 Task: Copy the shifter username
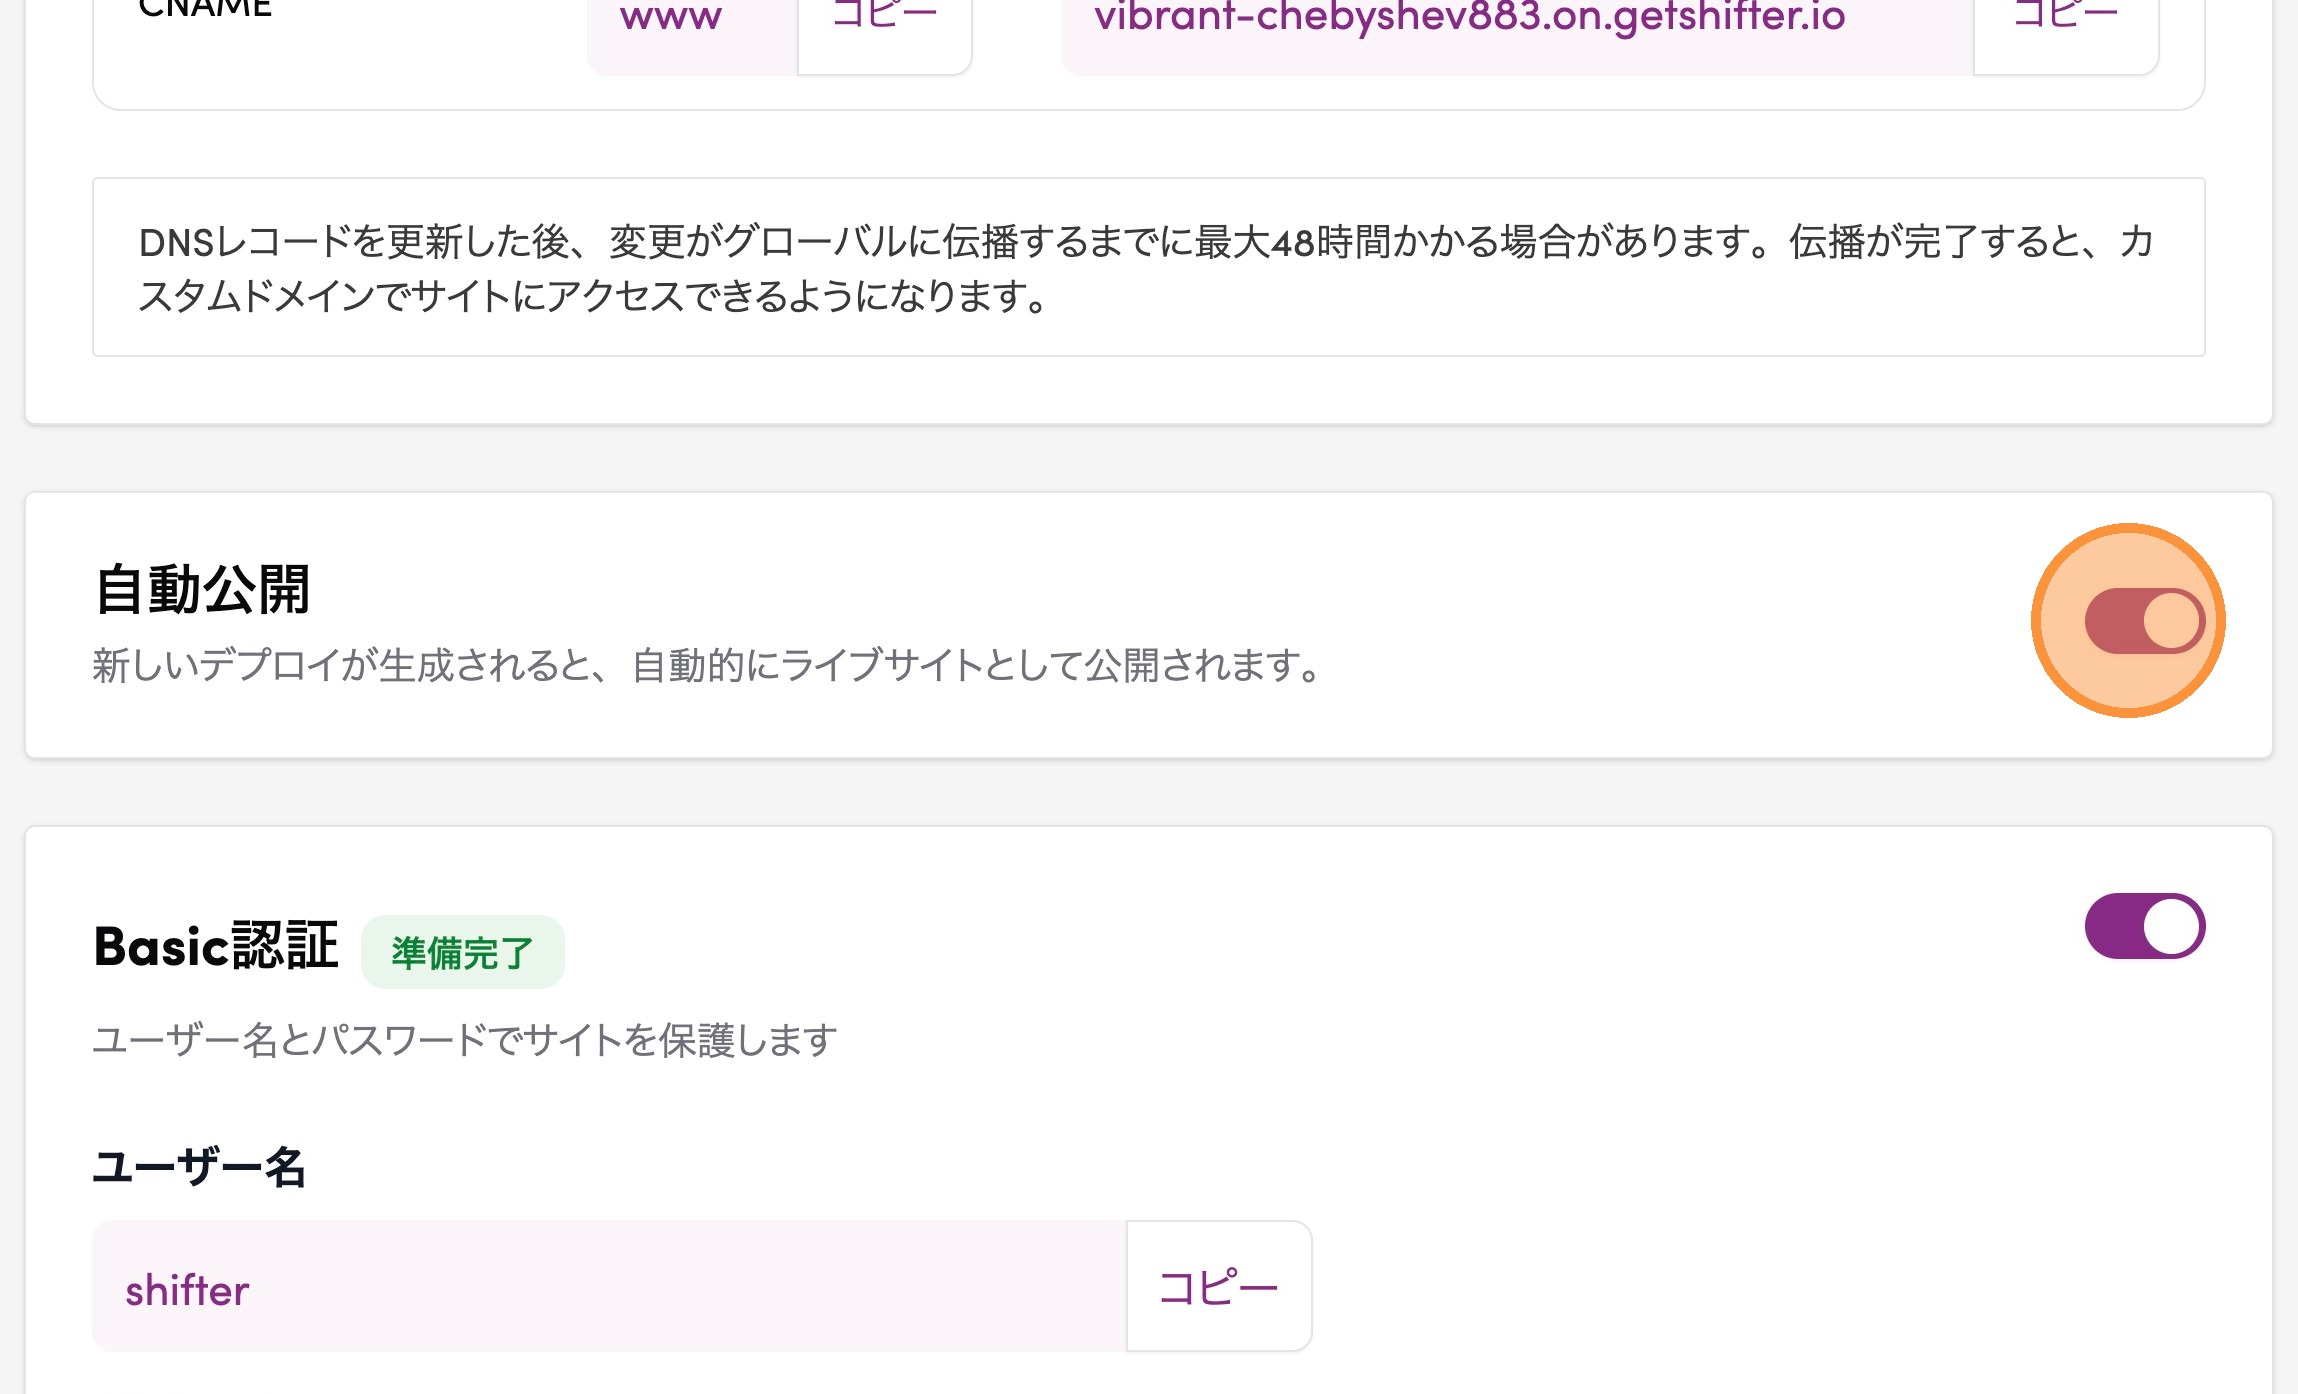click(1218, 1286)
